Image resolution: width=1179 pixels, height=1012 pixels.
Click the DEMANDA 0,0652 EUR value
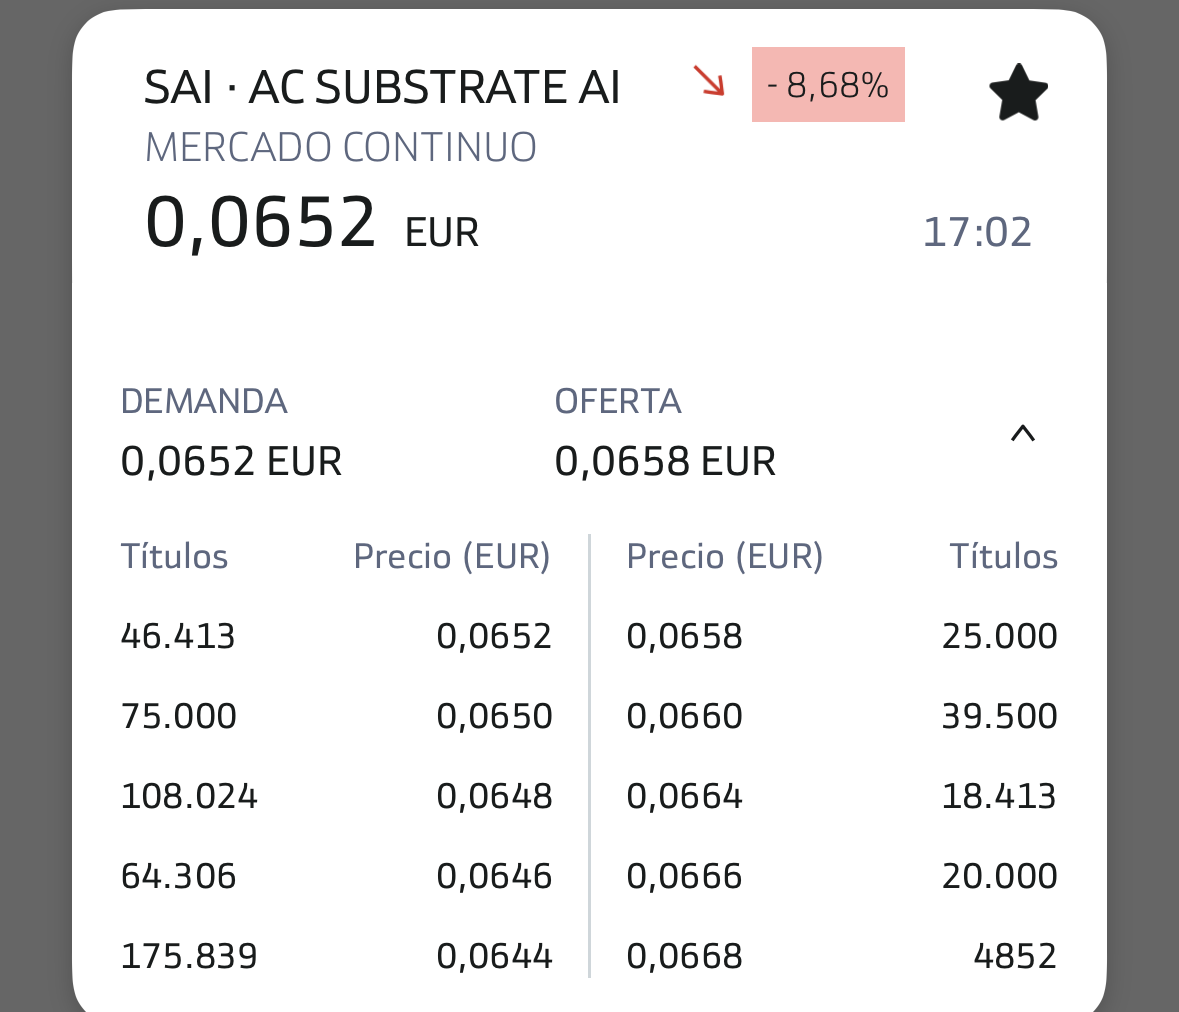tap(231, 462)
